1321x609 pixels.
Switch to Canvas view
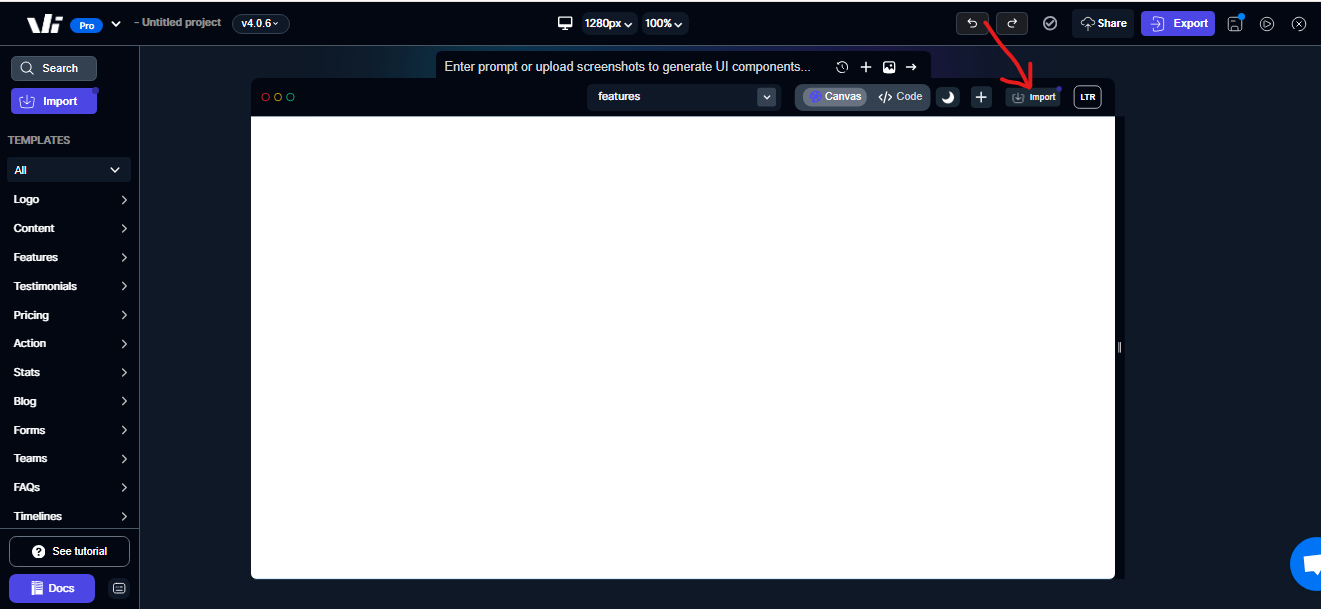click(835, 97)
